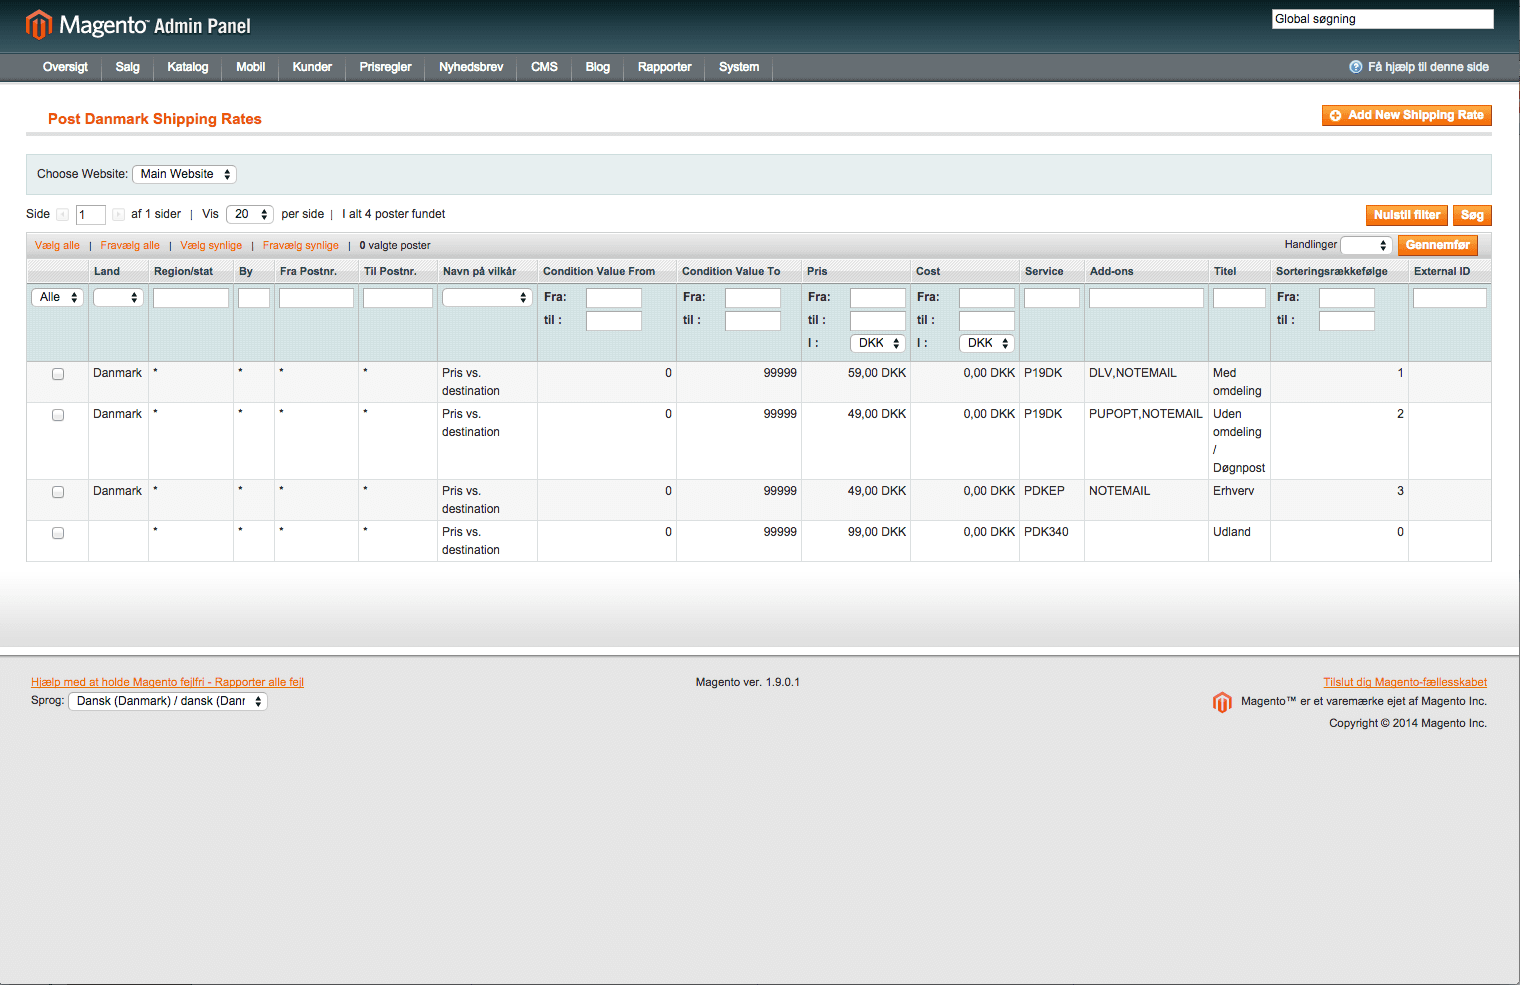Tick the checkbox for the 'Med omdeling' row
This screenshot has width=1520, height=985.
click(58, 374)
